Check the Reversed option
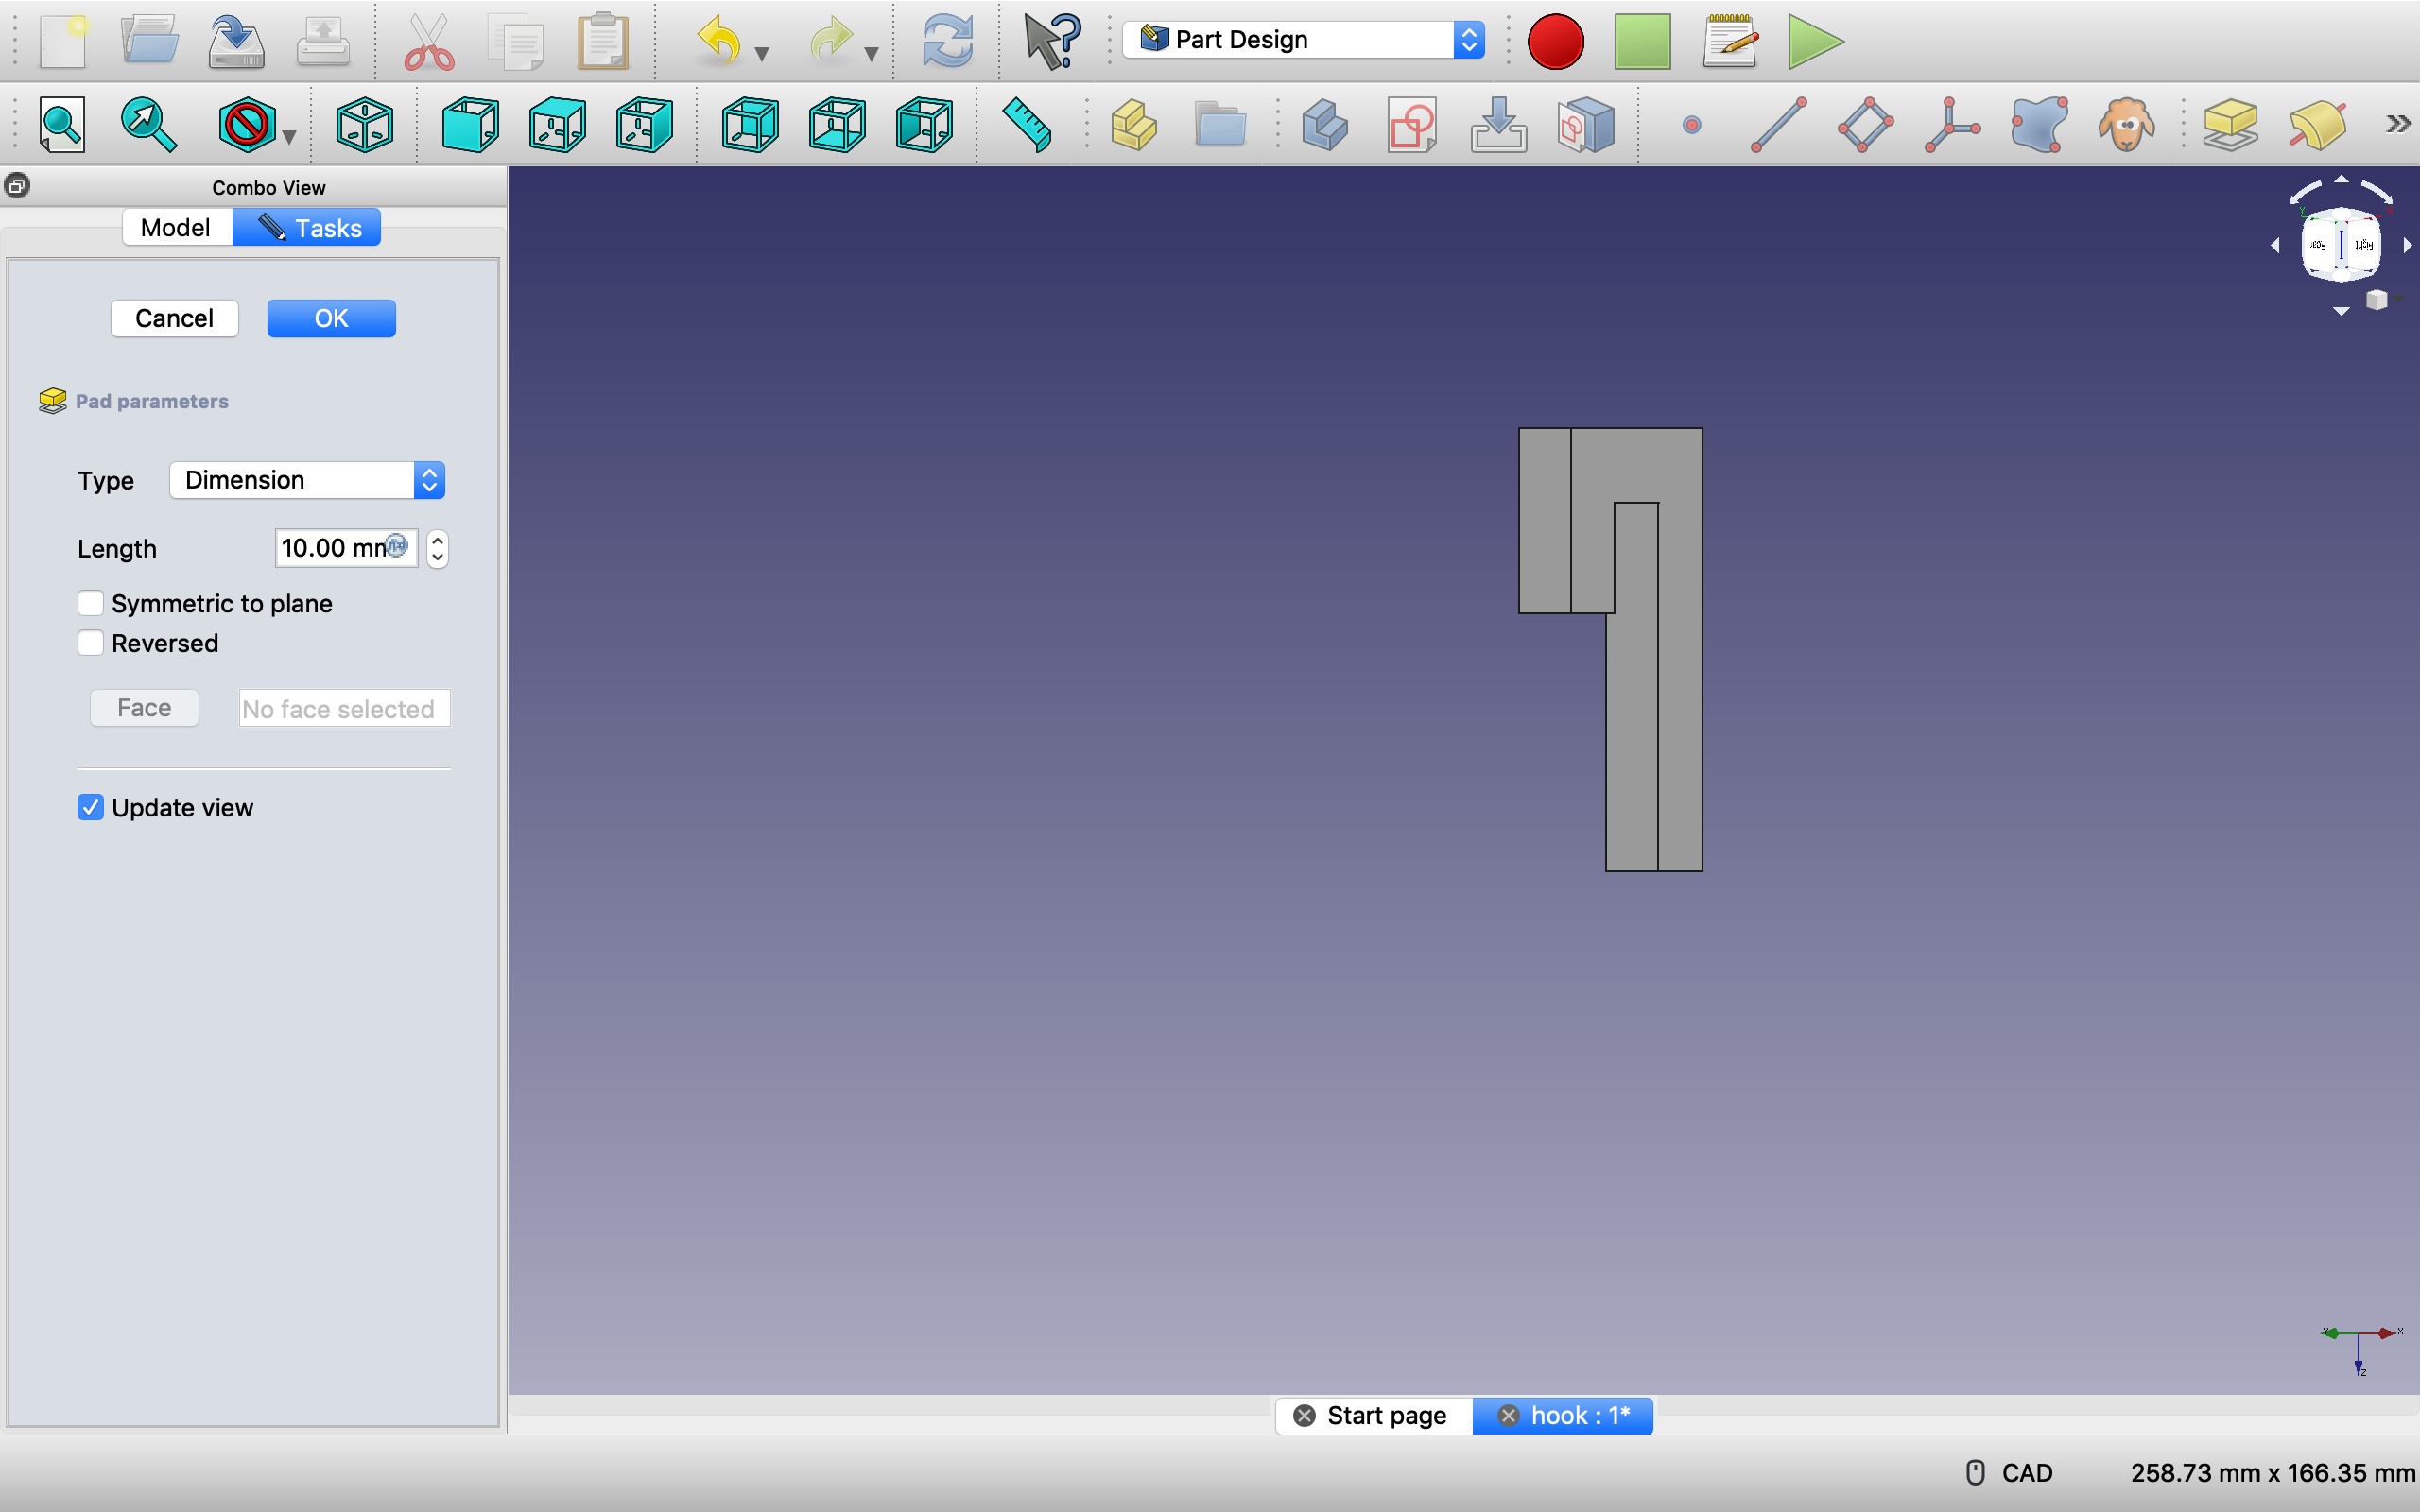 91,643
